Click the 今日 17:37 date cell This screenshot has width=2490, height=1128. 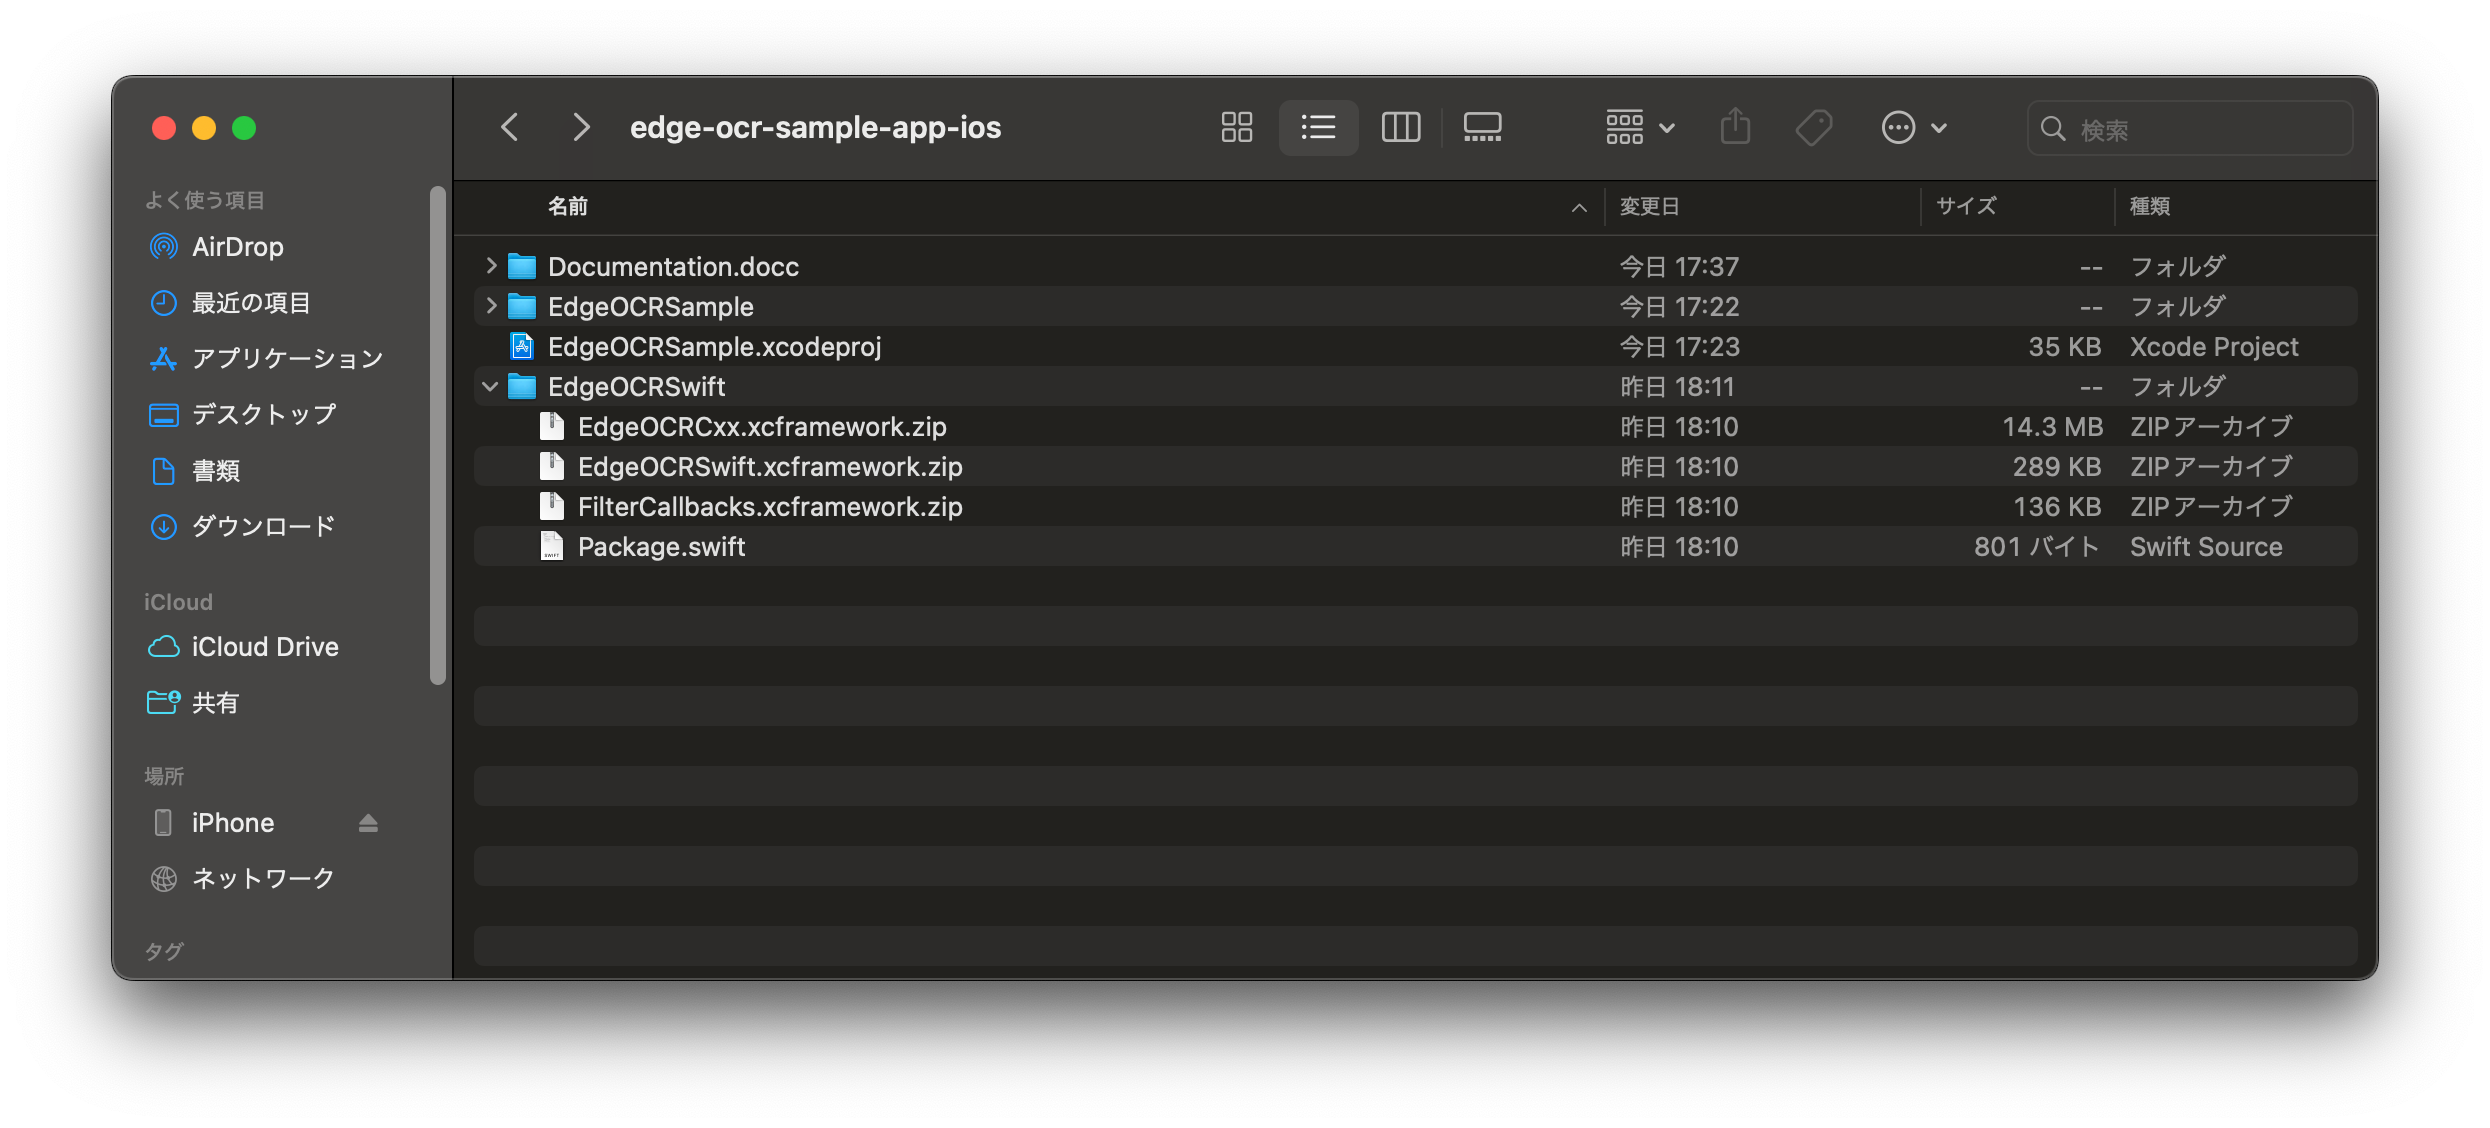coord(1679,267)
